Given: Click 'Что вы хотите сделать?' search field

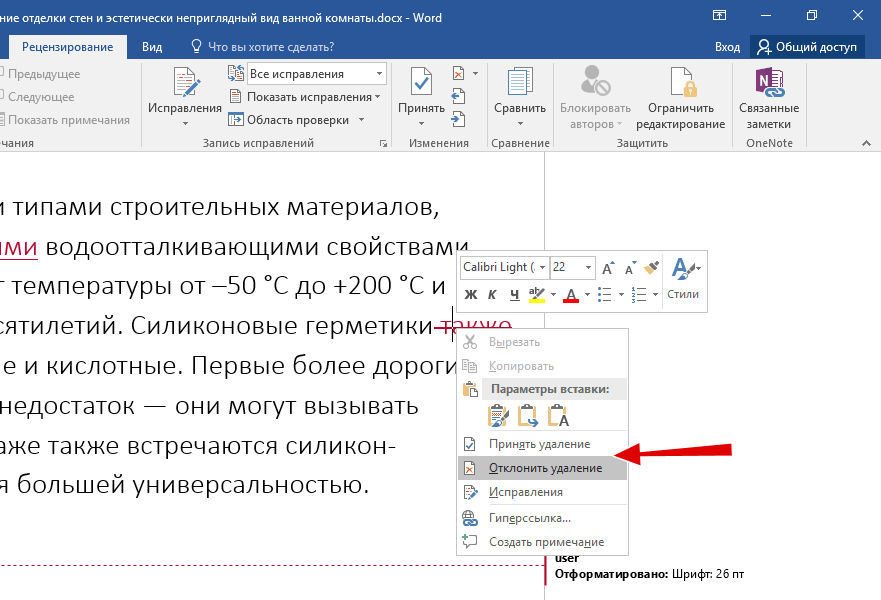Looking at the screenshot, I should click(271, 47).
